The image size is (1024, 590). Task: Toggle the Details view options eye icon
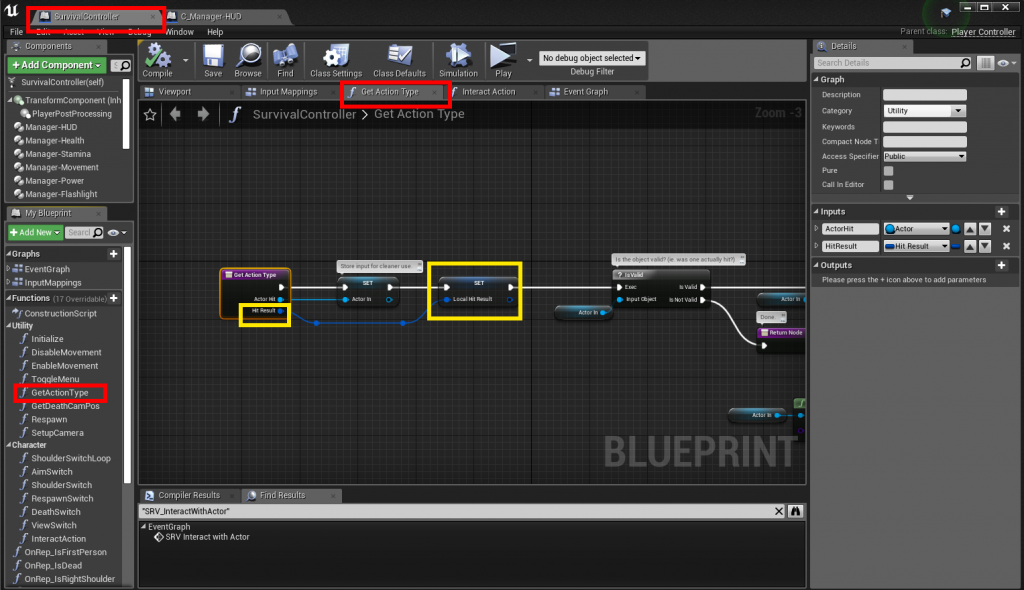point(1004,63)
